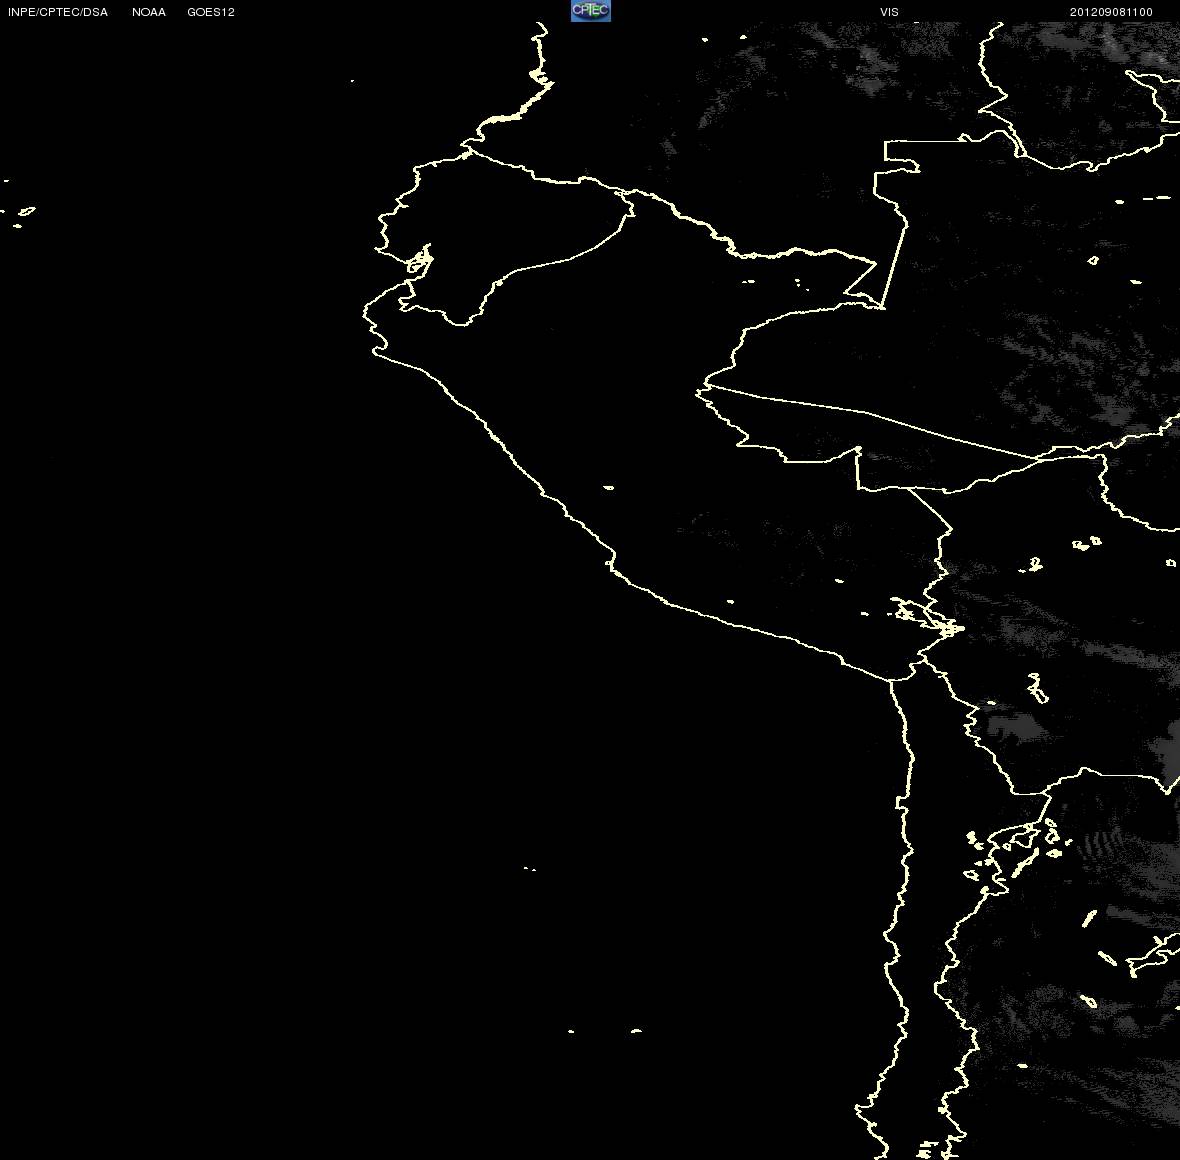Click the 201209081100 timestamp

1111,12
